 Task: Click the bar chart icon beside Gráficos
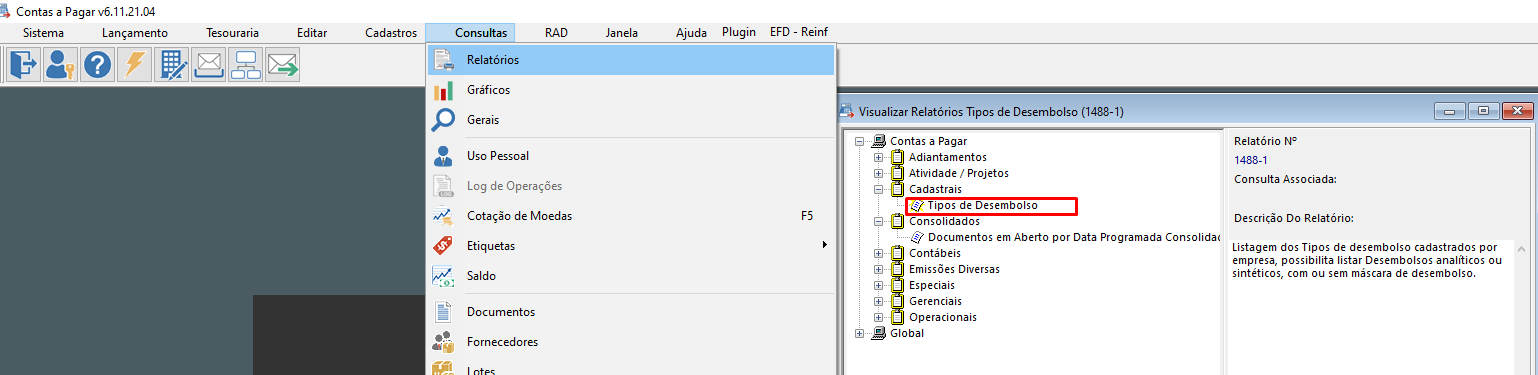pos(443,90)
